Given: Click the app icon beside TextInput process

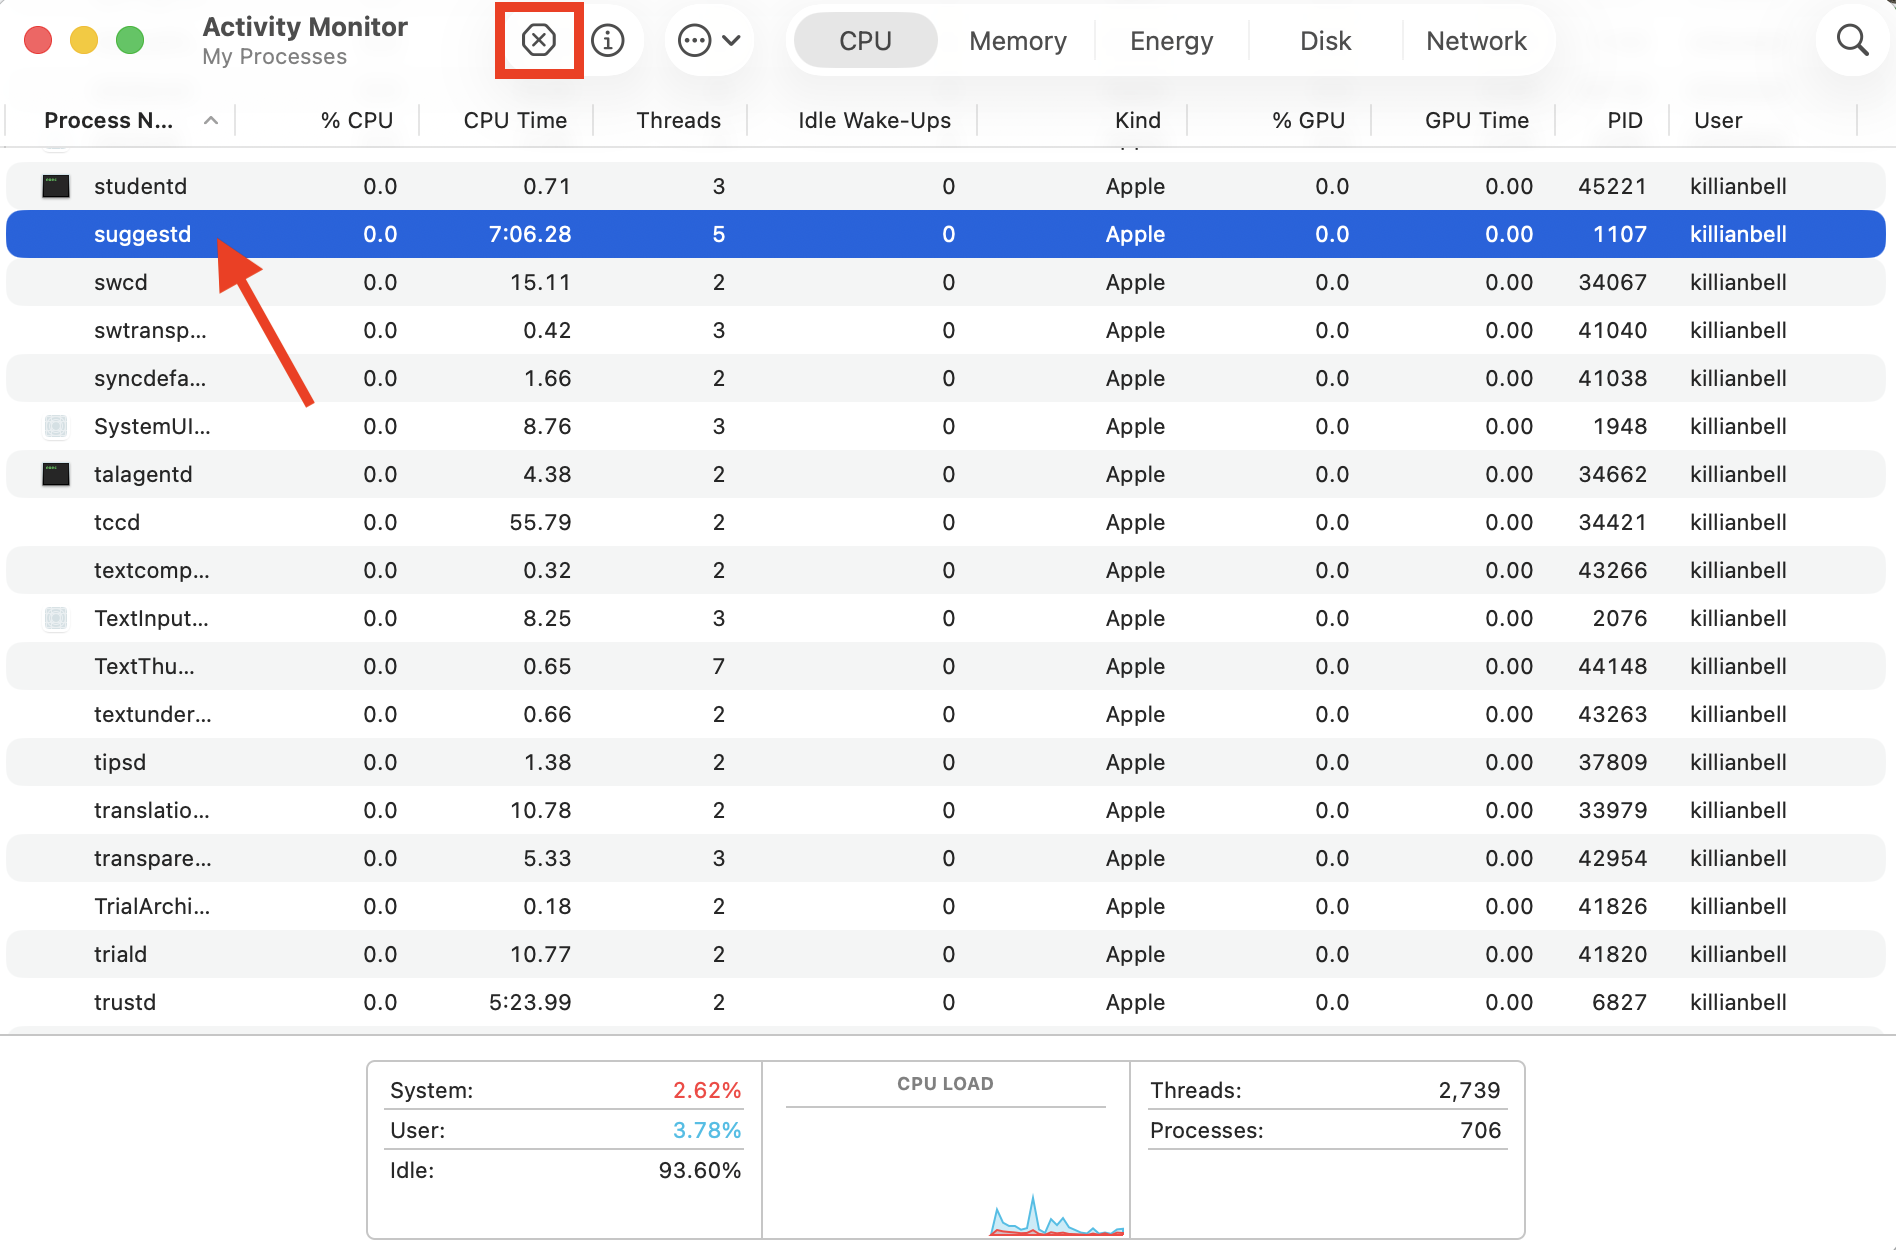Looking at the screenshot, I should pos(56,618).
